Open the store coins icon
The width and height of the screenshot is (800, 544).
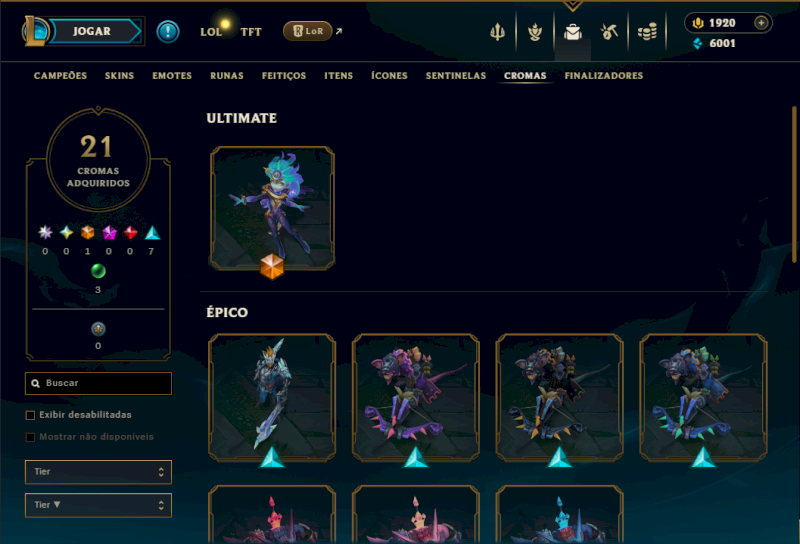point(647,32)
